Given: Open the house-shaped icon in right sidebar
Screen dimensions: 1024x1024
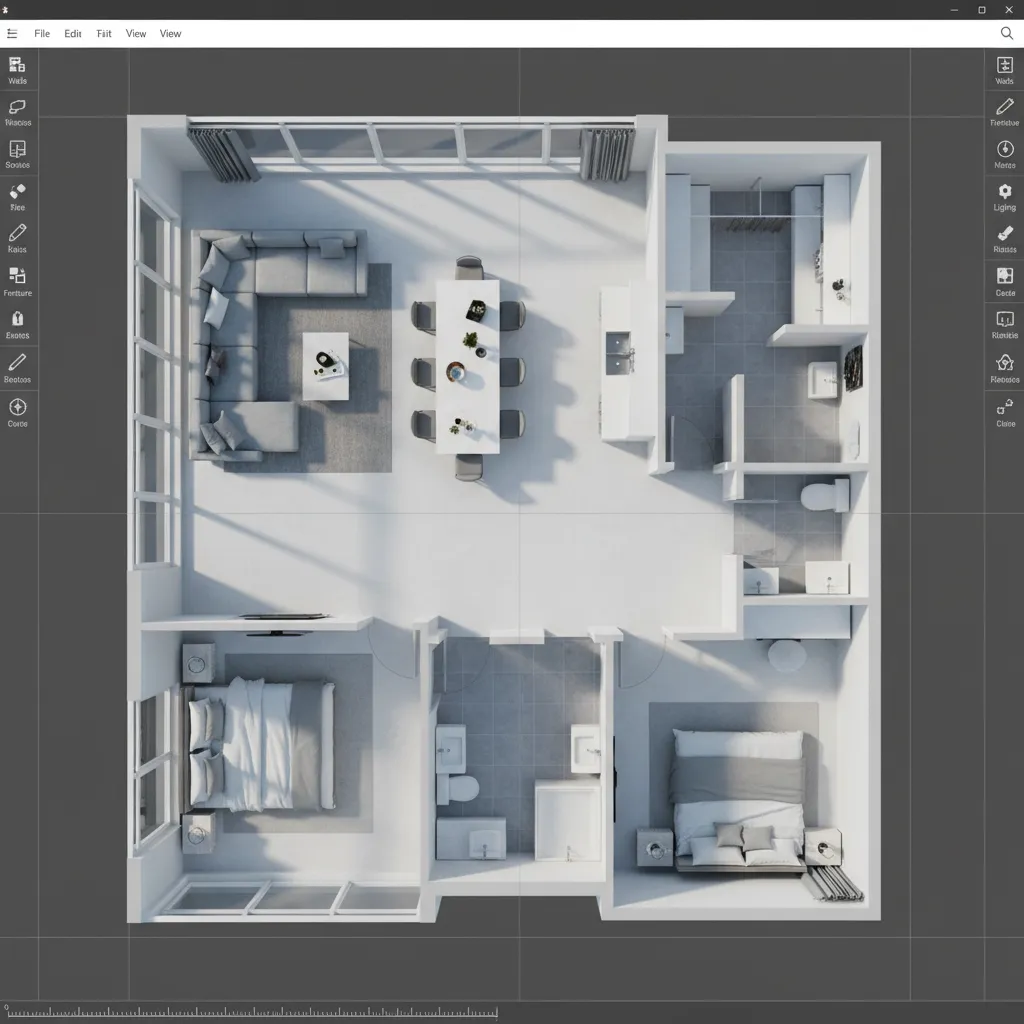Looking at the screenshot, I should point(1004,368).
